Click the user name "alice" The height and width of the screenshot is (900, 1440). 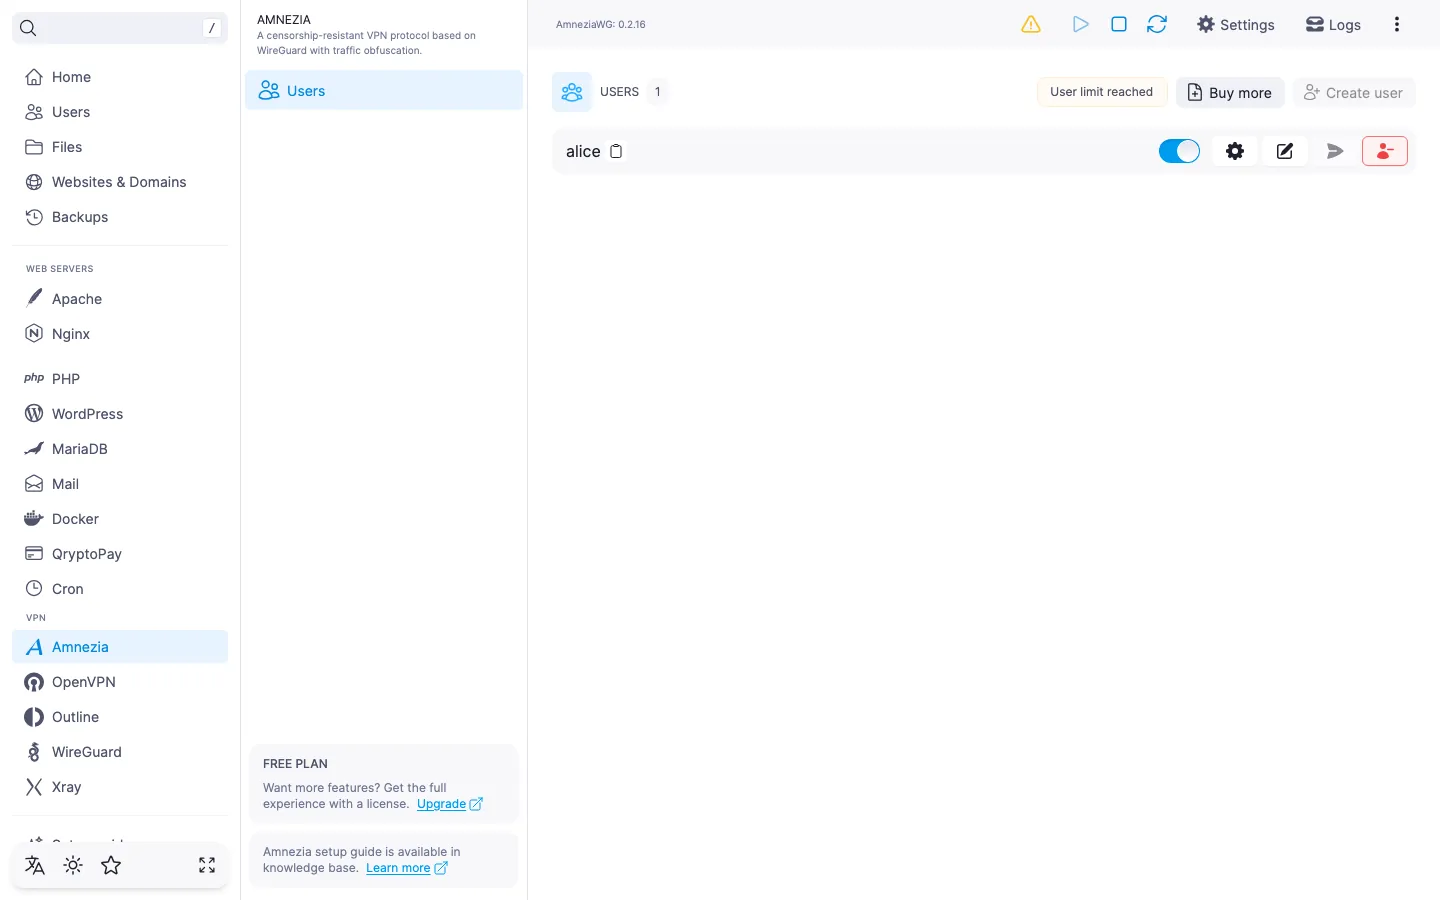point(583,152)
